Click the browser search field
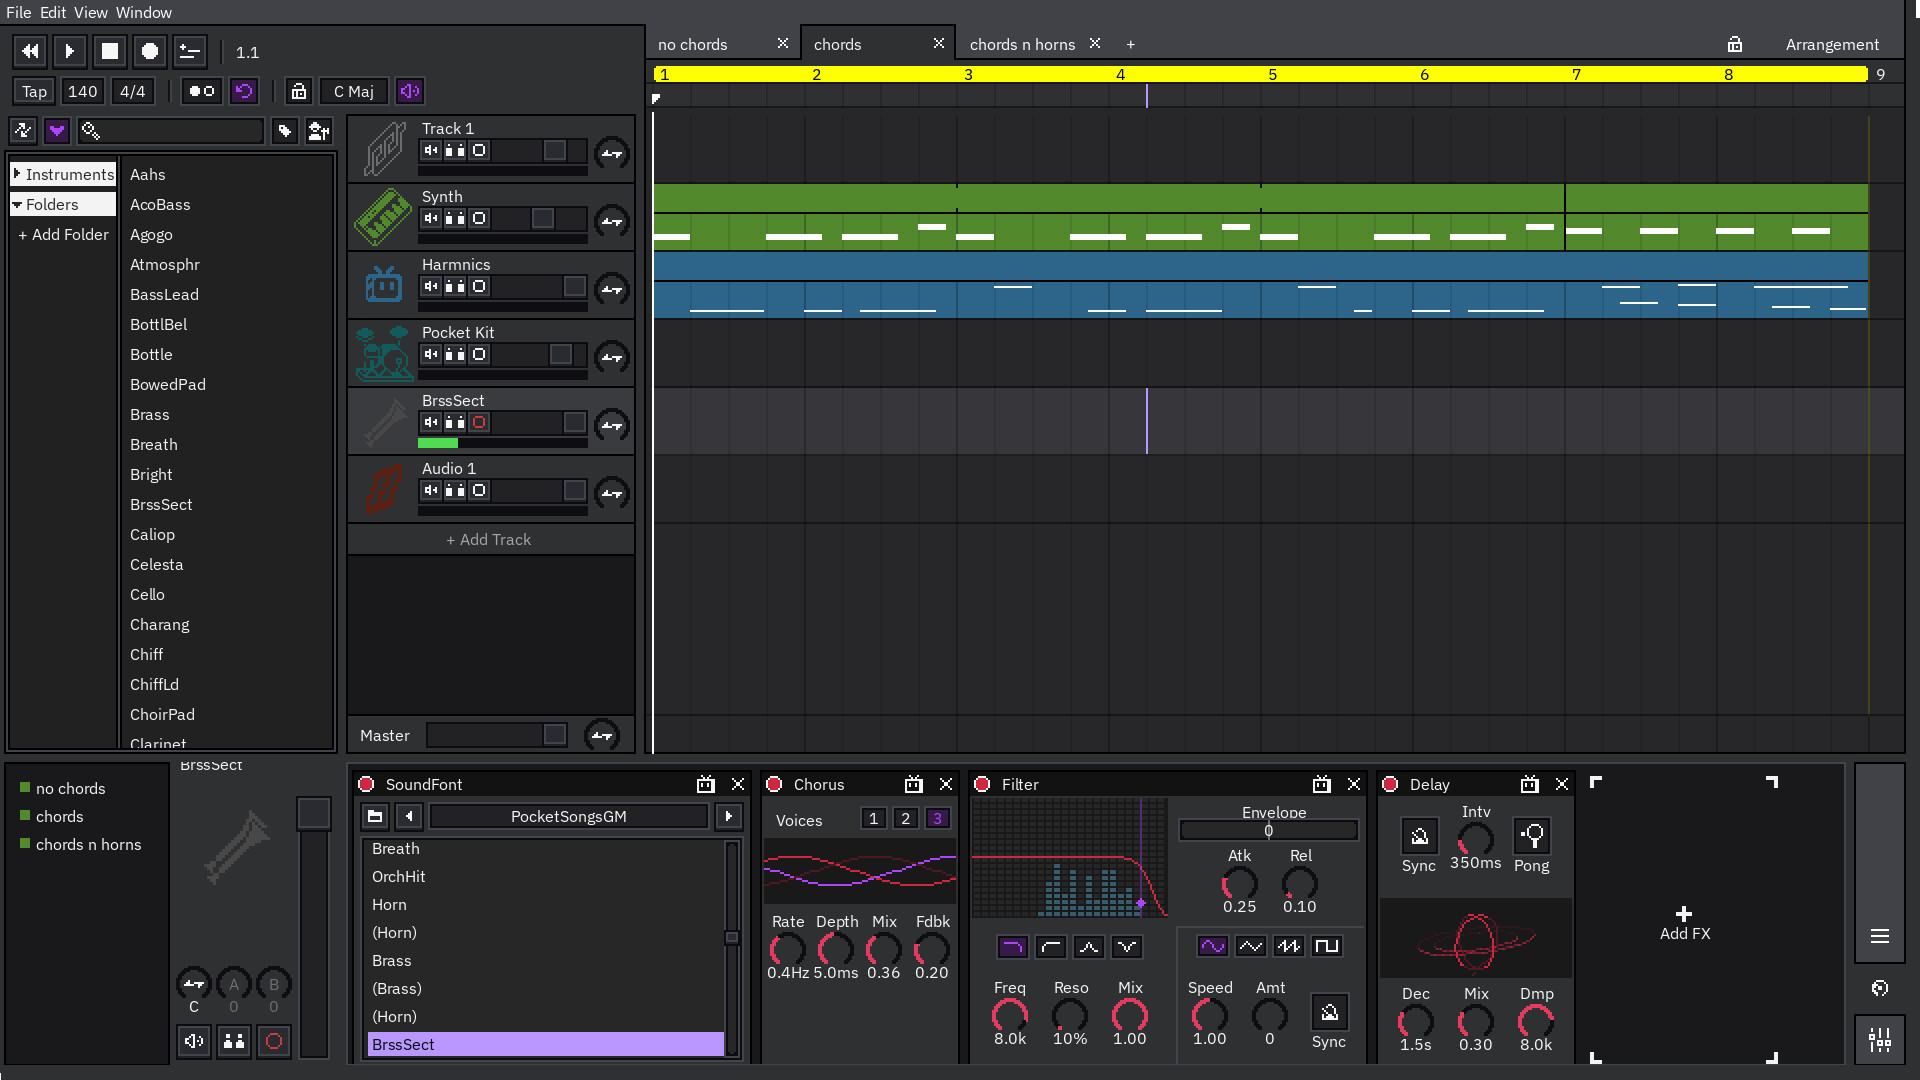The image size is (1920, 1080). [171, 131]
